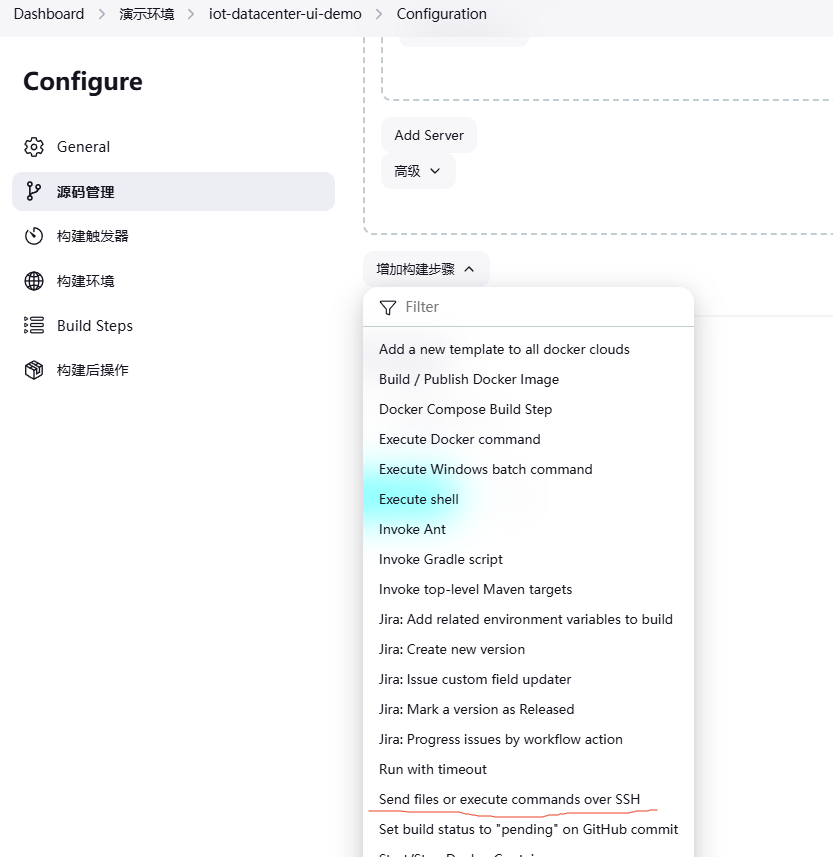The width and height of the screenshot is (833, 857).
Task: Select Jira: Mark a version as Released
Action: point(529,709)
